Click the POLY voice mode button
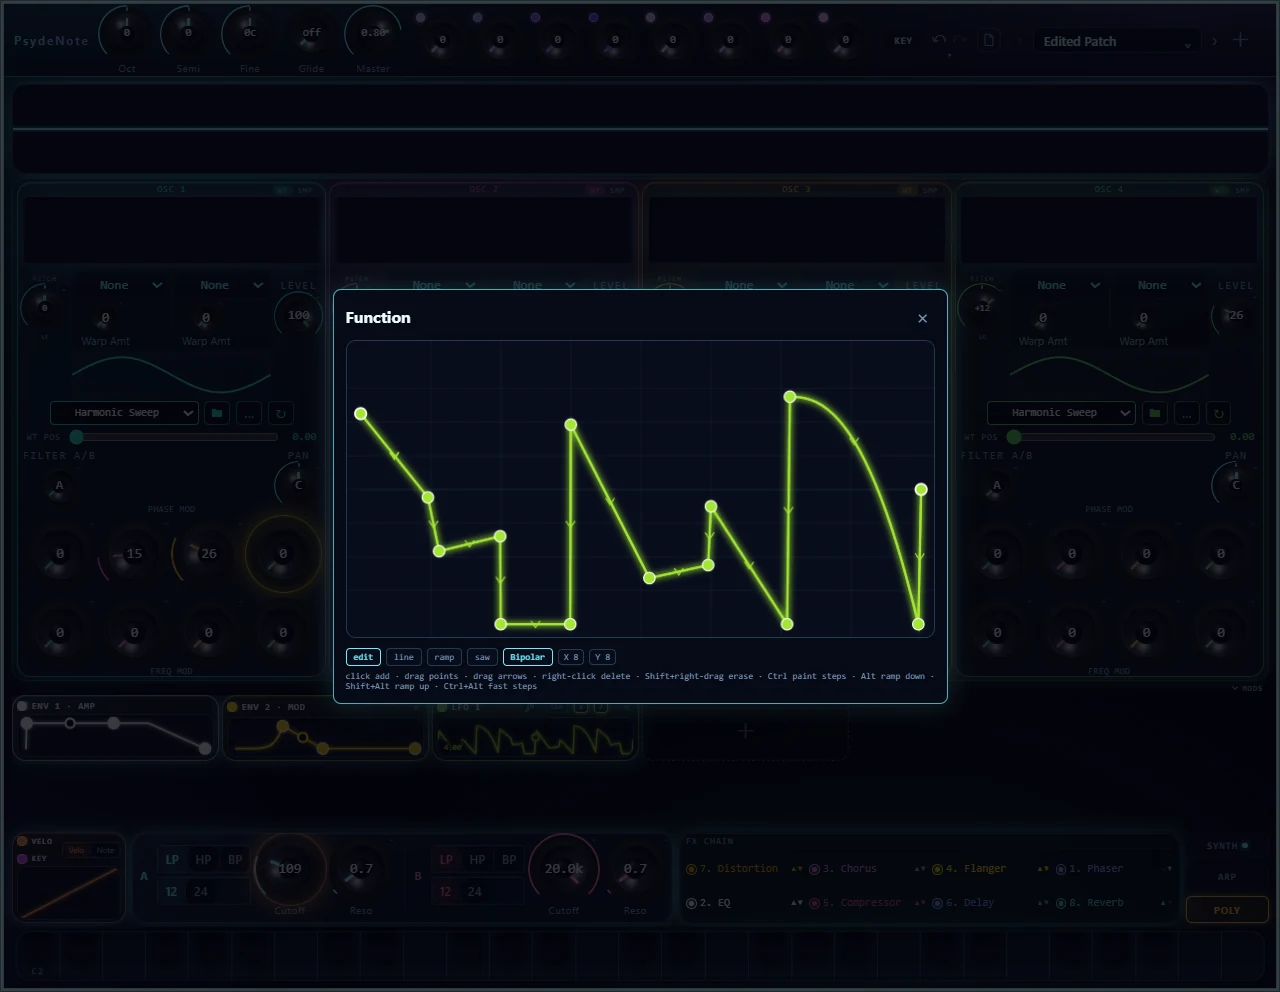The width and height of the screenshot is (1280, 992). point(1227,910)
